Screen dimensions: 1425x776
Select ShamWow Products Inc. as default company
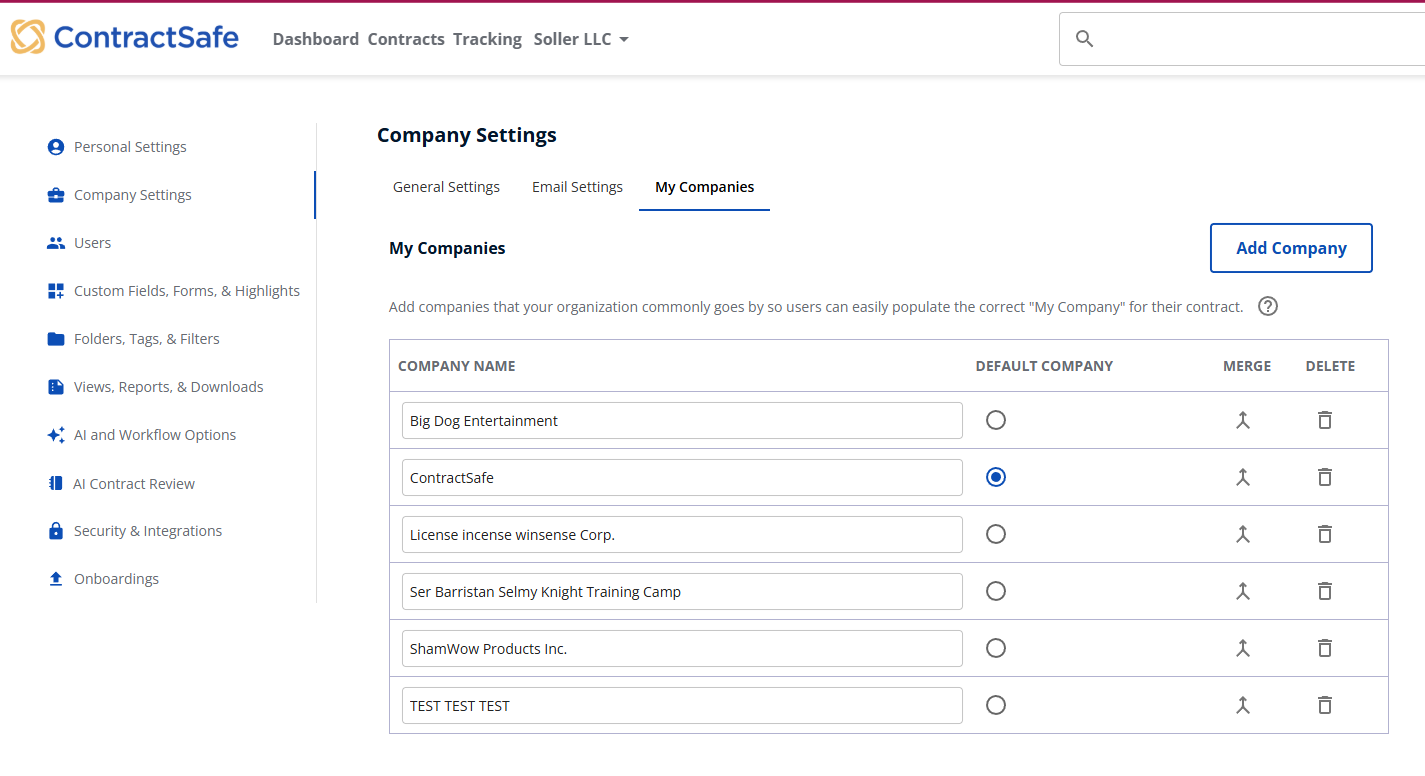tap(995, 649)
